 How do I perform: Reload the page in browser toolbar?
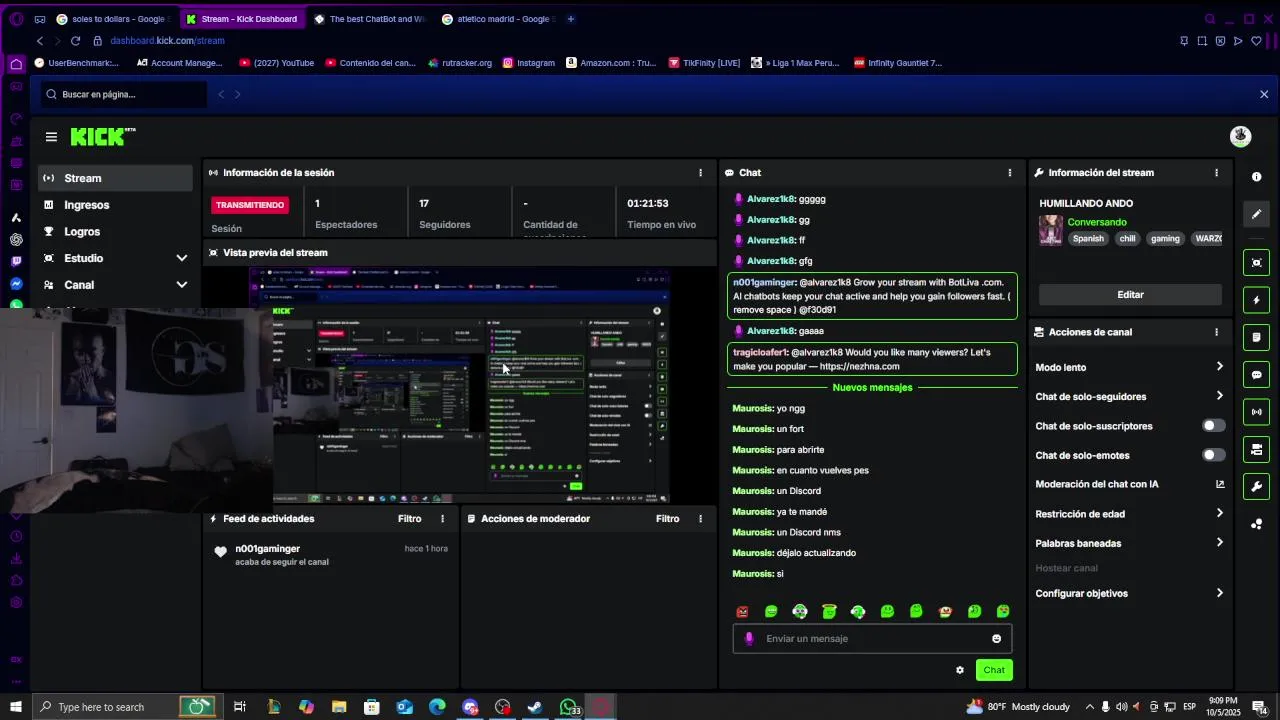75,41
